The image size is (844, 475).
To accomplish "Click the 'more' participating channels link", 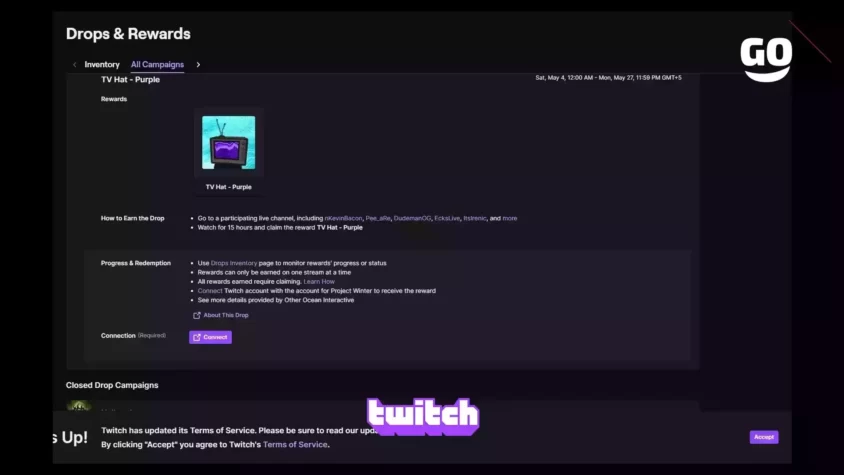I will pos(510,218).
